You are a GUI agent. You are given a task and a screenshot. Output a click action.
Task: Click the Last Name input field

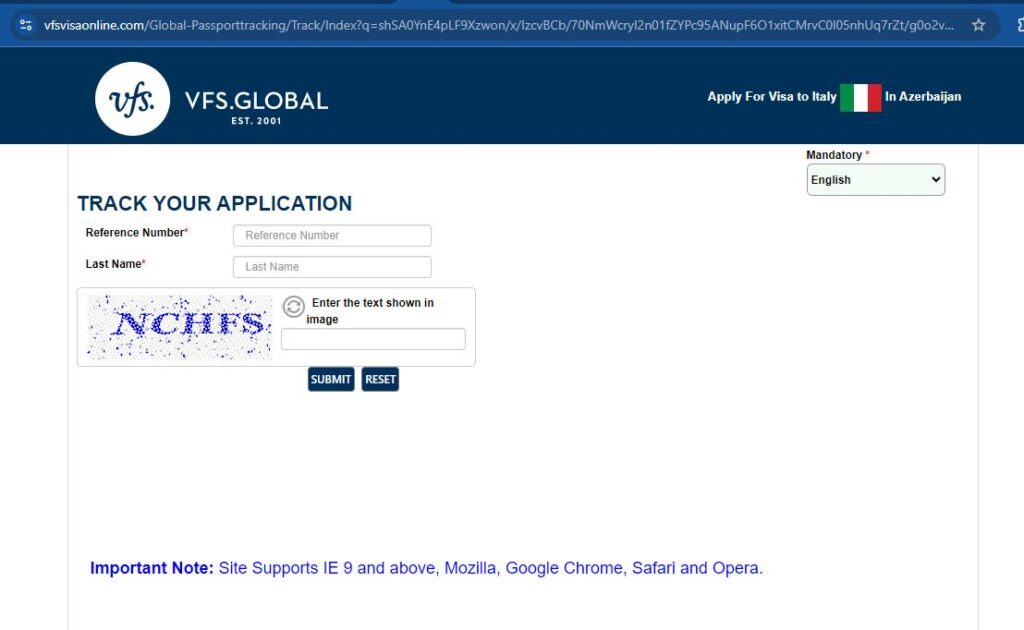coord(331,267)
